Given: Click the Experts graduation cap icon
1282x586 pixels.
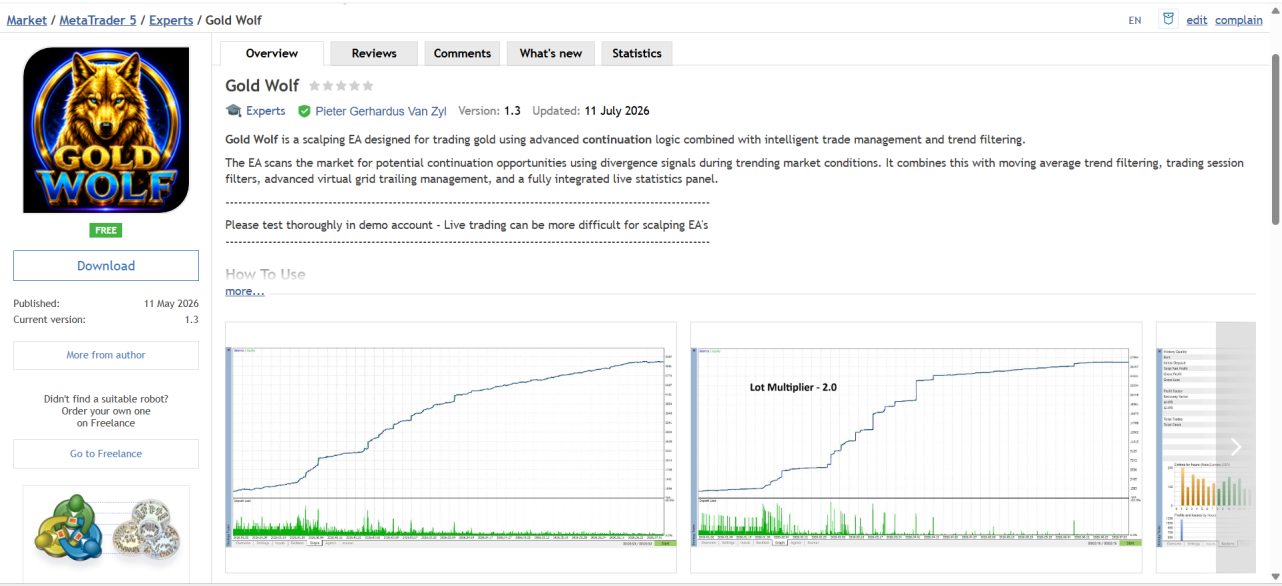Looking at the screenshot, I should tap(233, 111).
